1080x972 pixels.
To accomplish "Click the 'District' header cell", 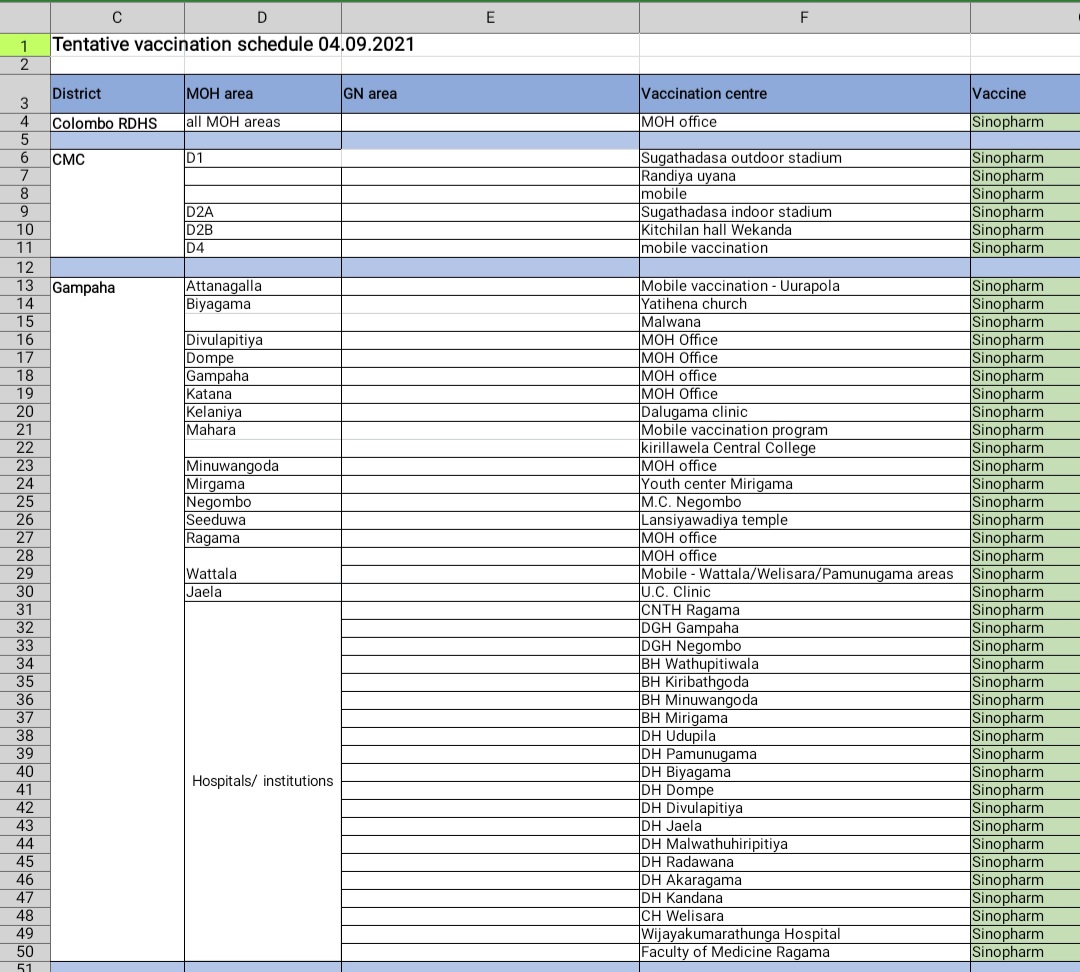I will [x=117, y=94].
